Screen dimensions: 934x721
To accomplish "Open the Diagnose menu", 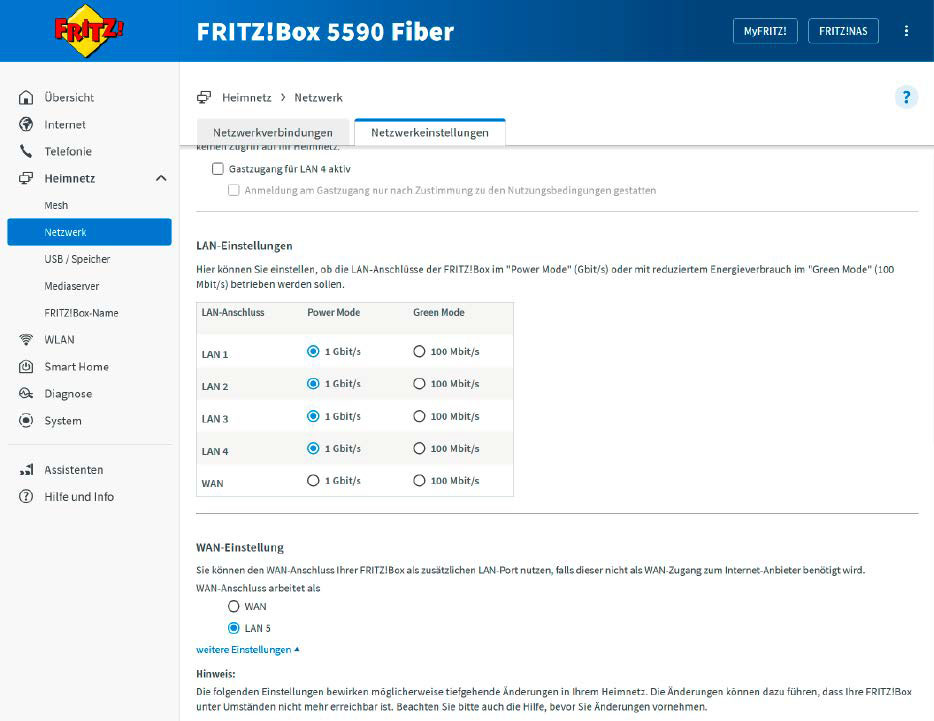I will (x=68, y=393).
